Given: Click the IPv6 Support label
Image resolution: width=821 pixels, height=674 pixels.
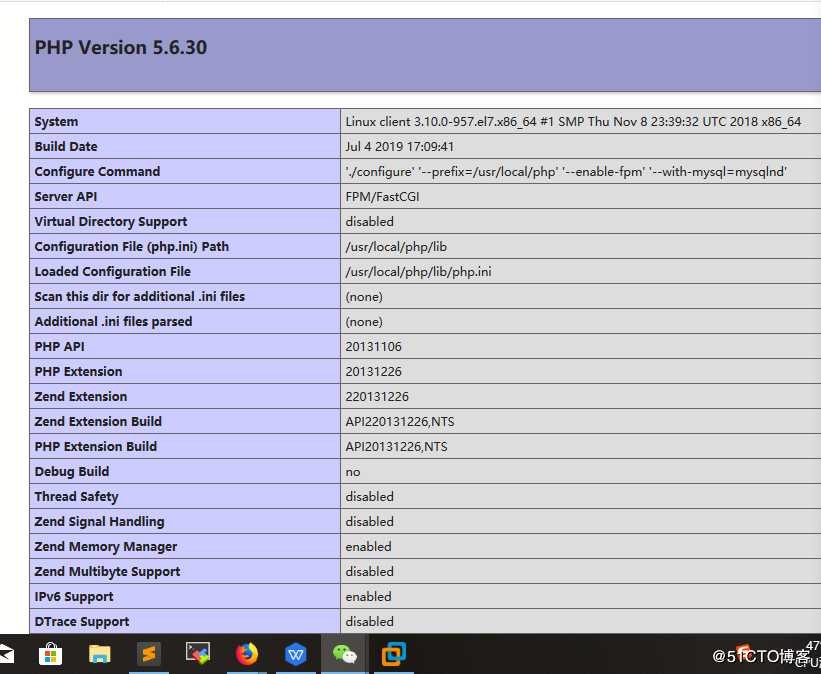Looking at the screenshot, I should [x=74, y=597].
